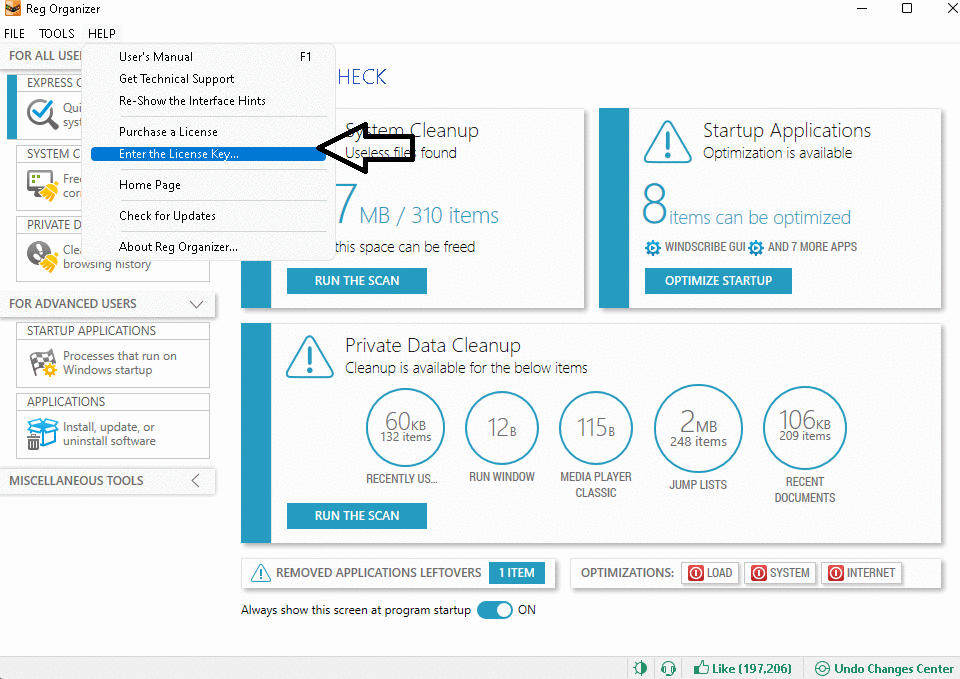Open the Undo Changes Center link
This screenshot has width=960, height=679.
point(884,668)
